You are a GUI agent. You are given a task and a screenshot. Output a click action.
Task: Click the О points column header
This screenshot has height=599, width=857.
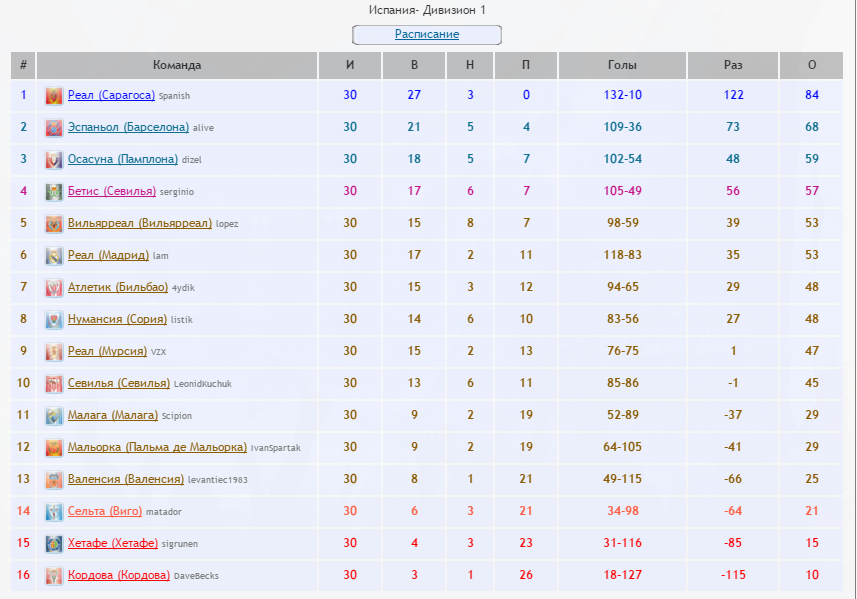click(x=812, y=65)
